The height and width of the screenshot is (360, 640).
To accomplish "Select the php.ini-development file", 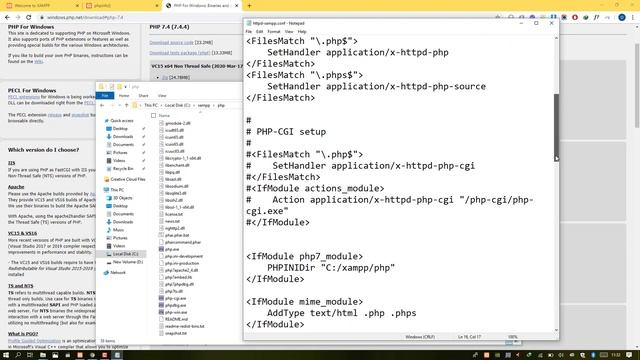I will click(x=184, y=256).
